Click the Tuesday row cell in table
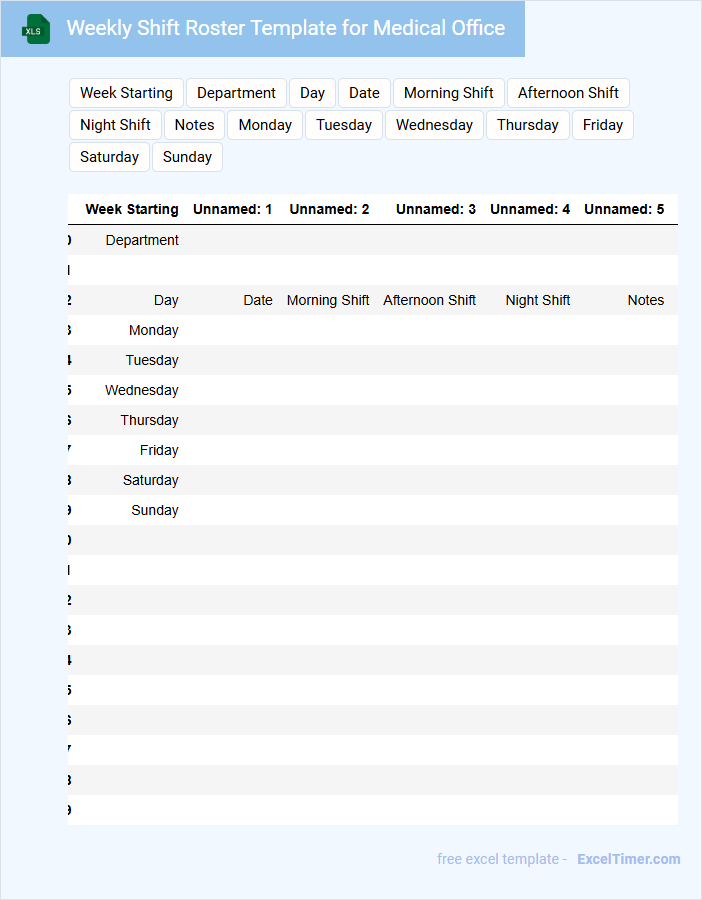Viewport: 702px width, 900px height. pos(152,360)
